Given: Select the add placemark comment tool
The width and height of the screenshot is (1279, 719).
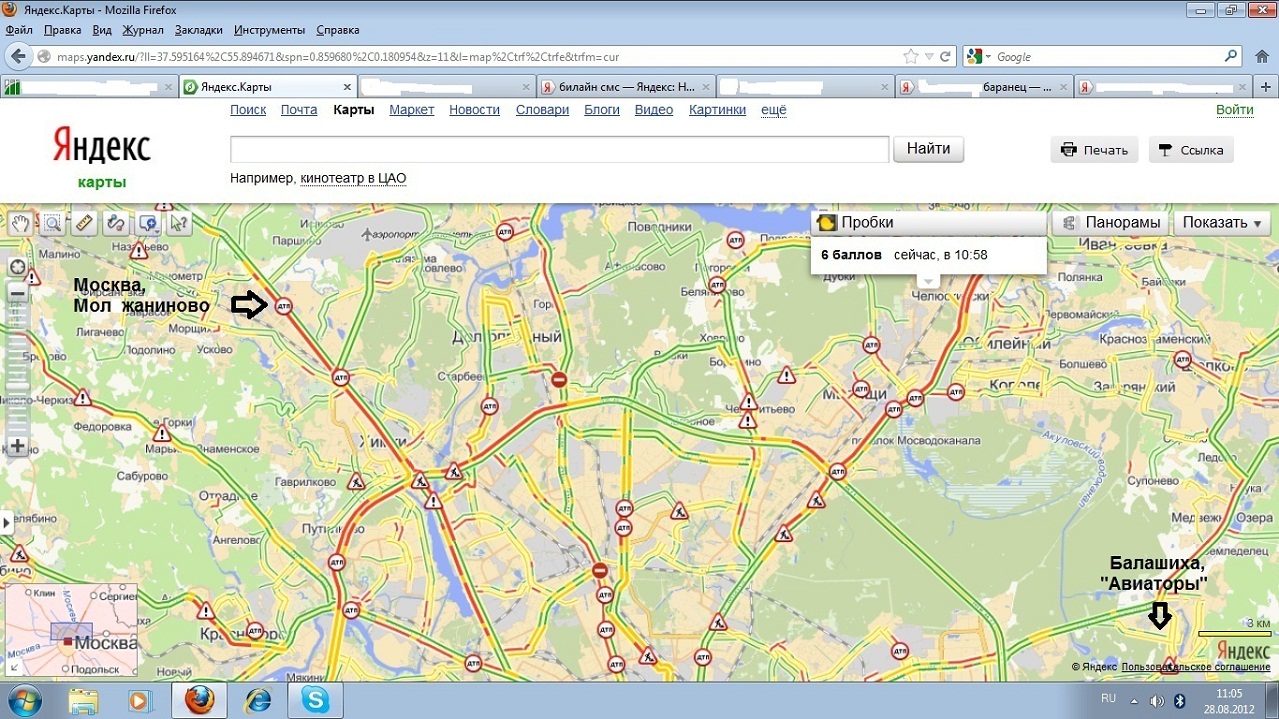Looking at the screenshot, I should 146,223.
